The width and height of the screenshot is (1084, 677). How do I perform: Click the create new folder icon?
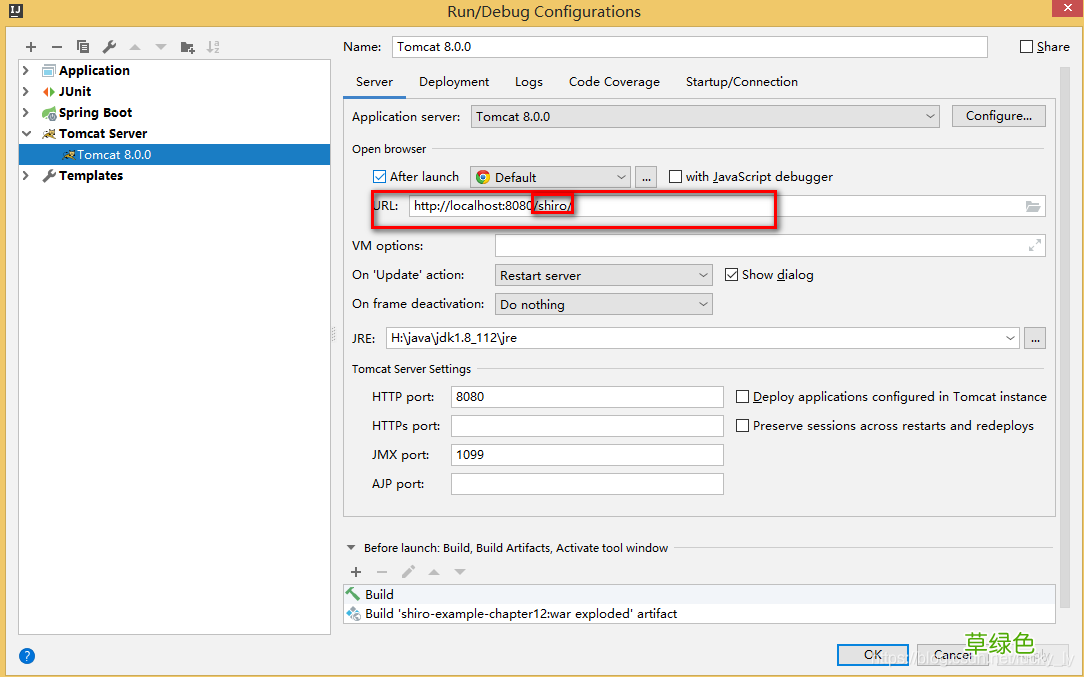click(x=187, y=47)
